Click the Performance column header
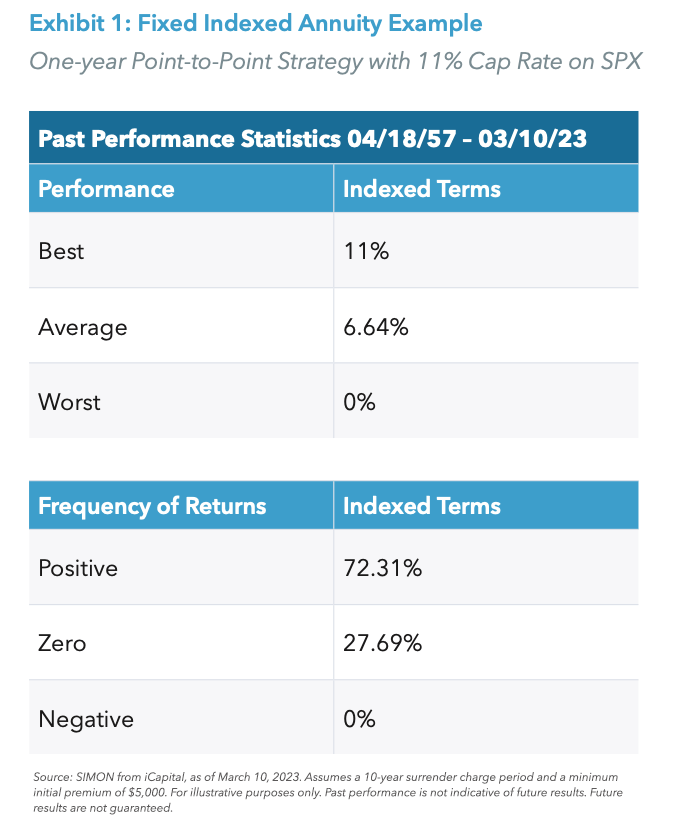The image size is (673, 825). [x=106, y=189]
